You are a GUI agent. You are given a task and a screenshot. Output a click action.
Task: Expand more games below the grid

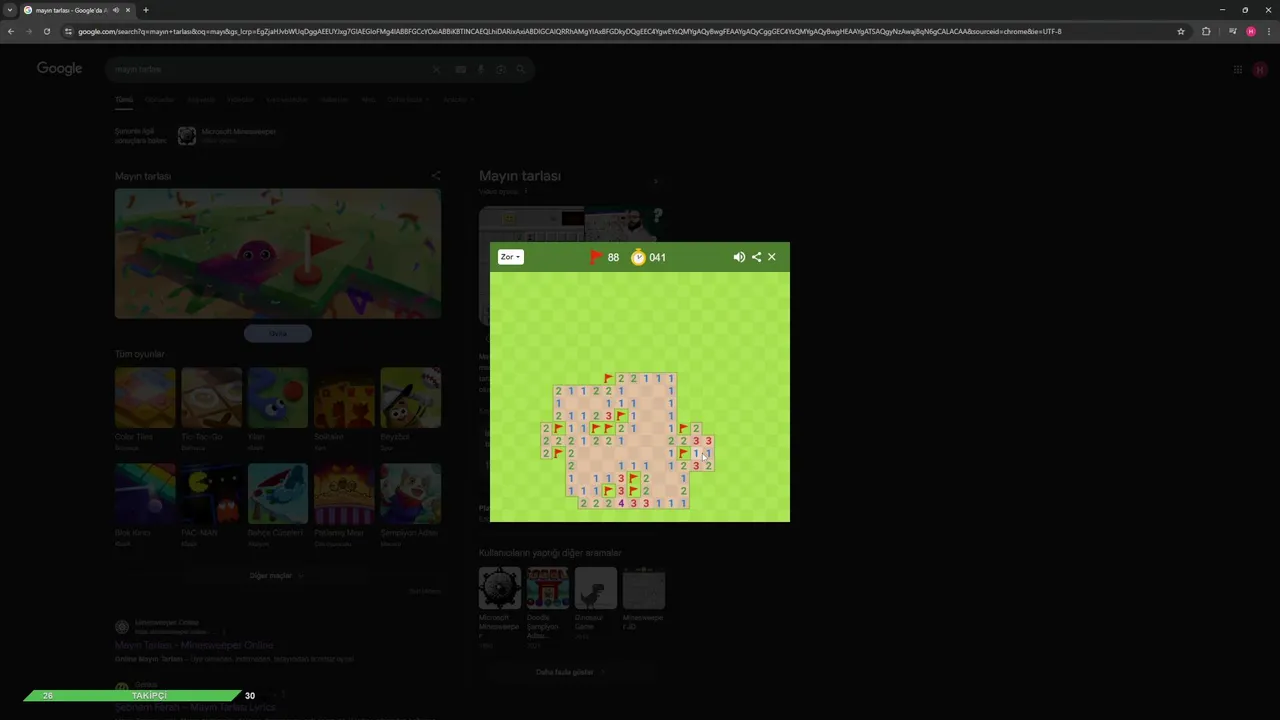click(277, 576)
